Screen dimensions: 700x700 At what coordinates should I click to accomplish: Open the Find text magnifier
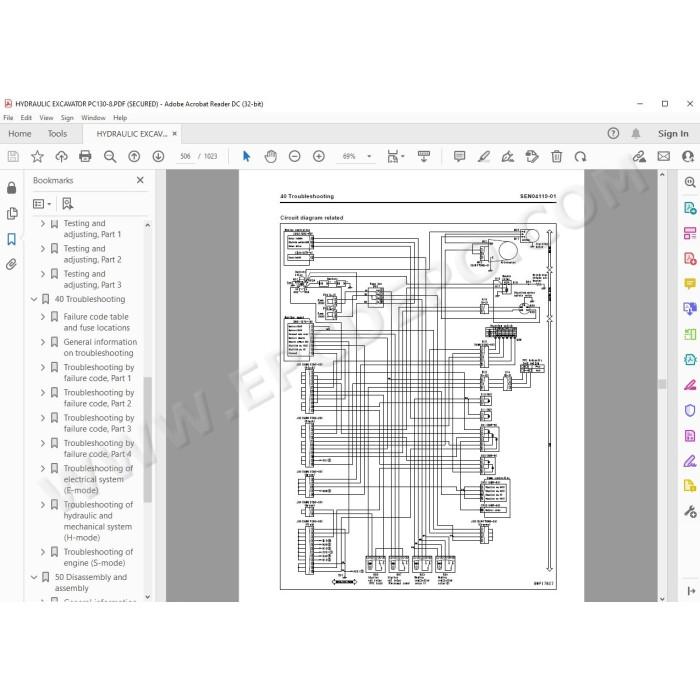(110, 156)
